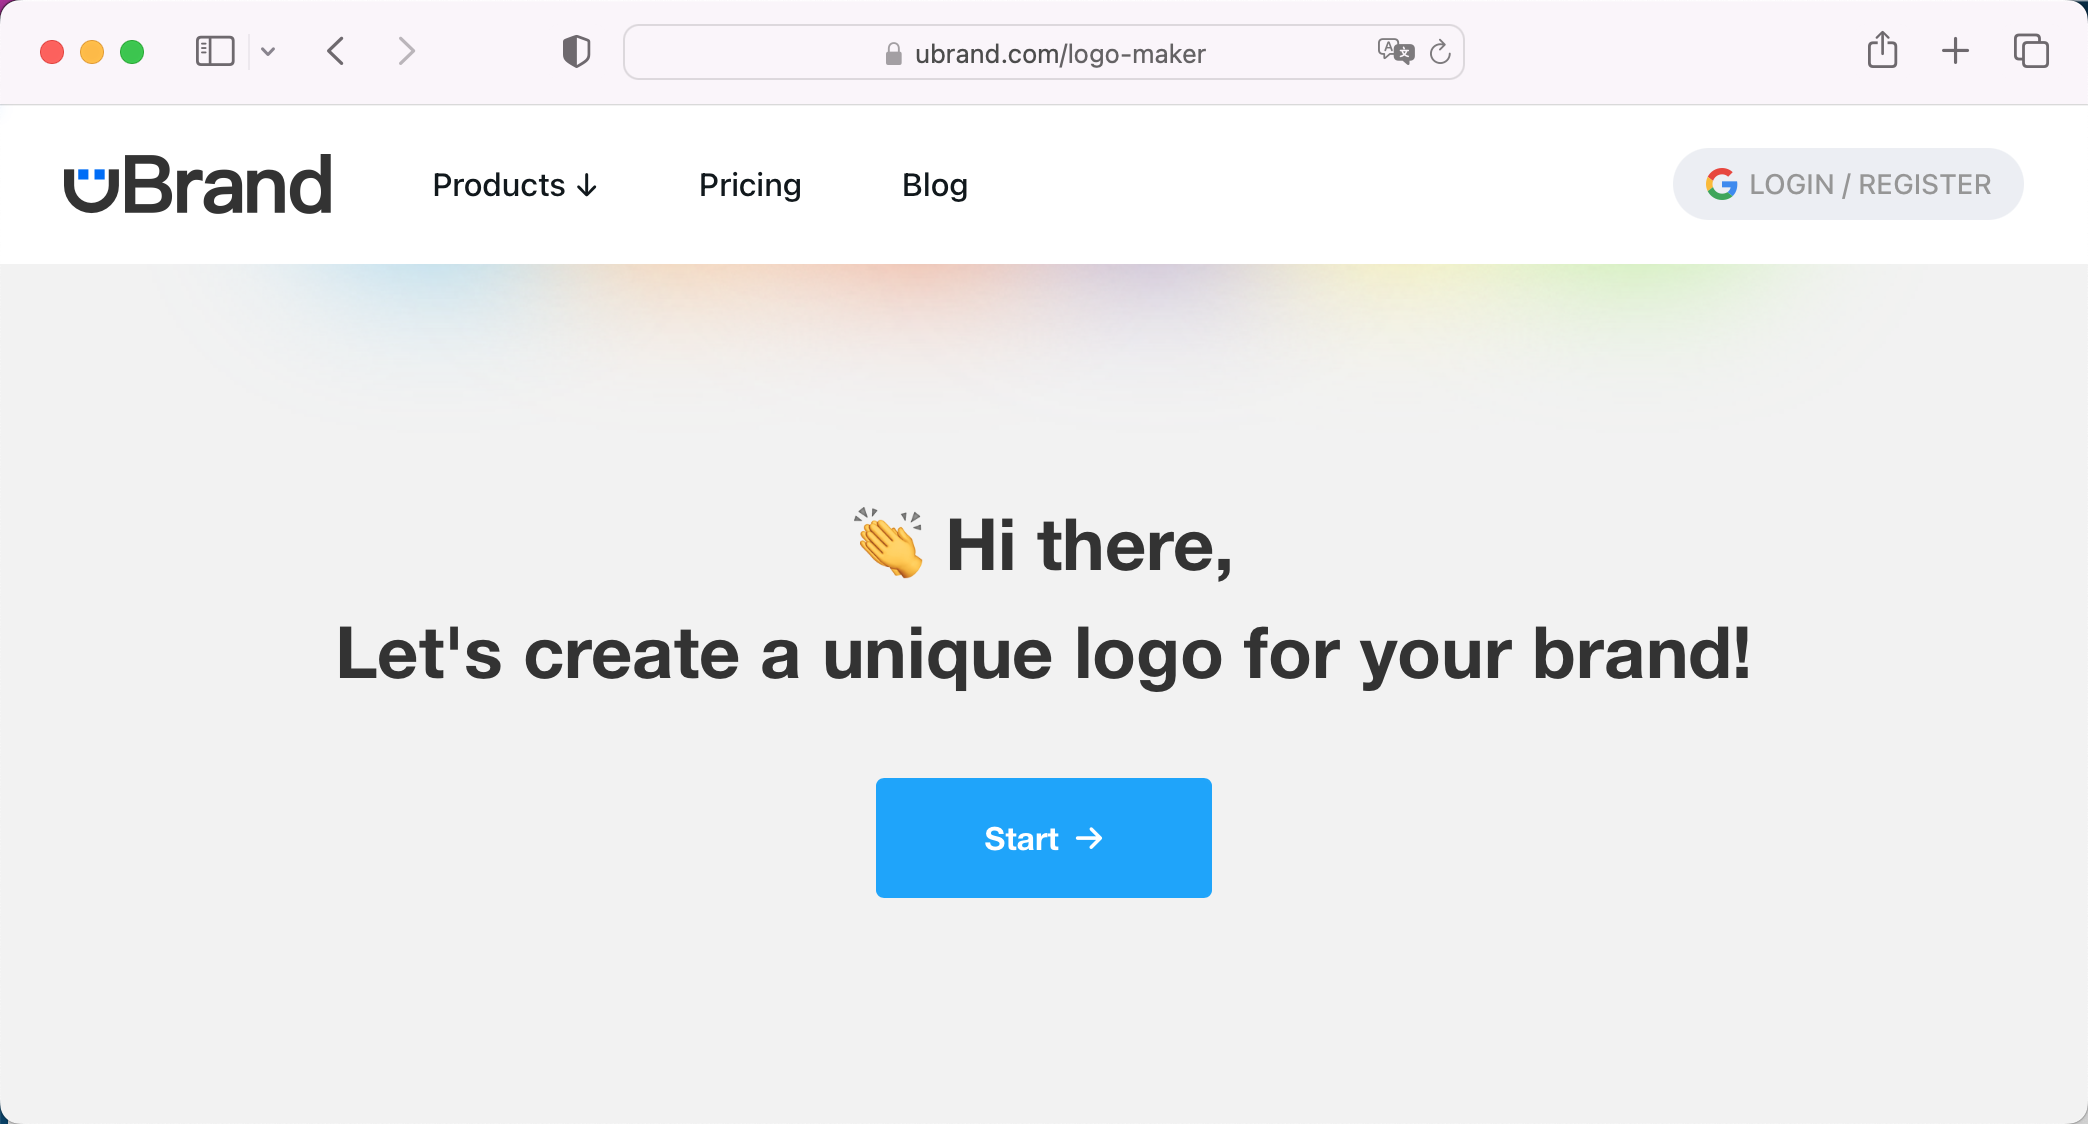Expand the Products dropdown menu
Viewport: 2088px width, 1124px height.
pyautogui.click(x=514, y=185)
